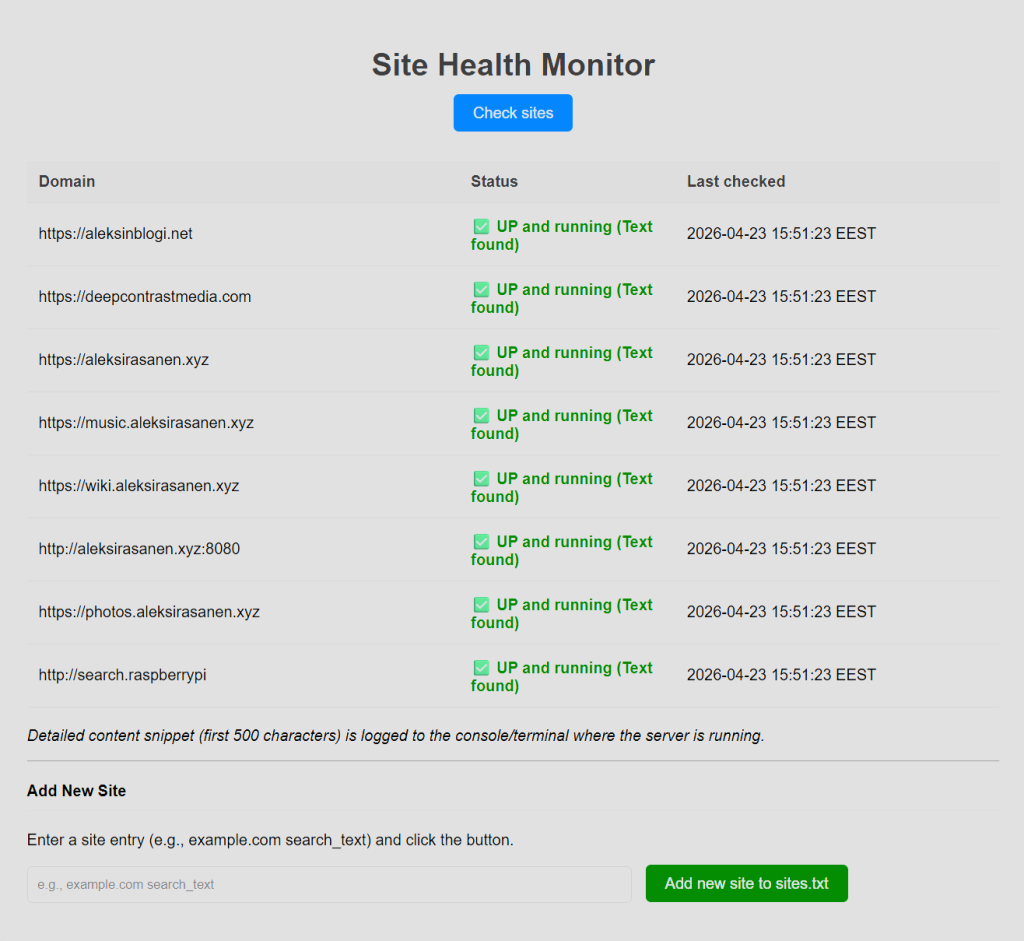The height and width of the screenshot is (941, 1024).
Task: Click the Check sites button
Action: [512, 113]
